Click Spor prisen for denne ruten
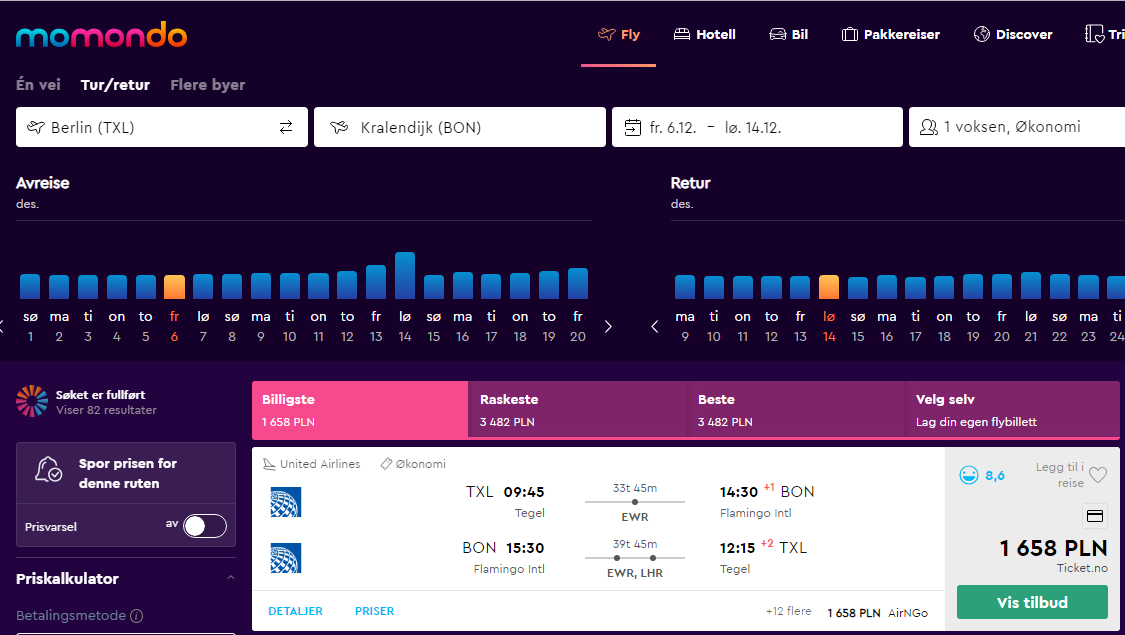This screenshot has width=1125, height=635. 127,473
